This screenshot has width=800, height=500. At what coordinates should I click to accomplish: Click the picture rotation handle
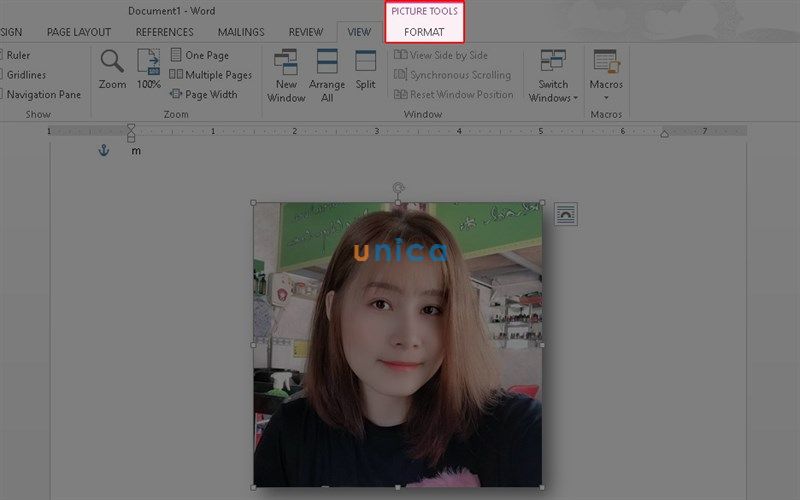coord(398,188)
